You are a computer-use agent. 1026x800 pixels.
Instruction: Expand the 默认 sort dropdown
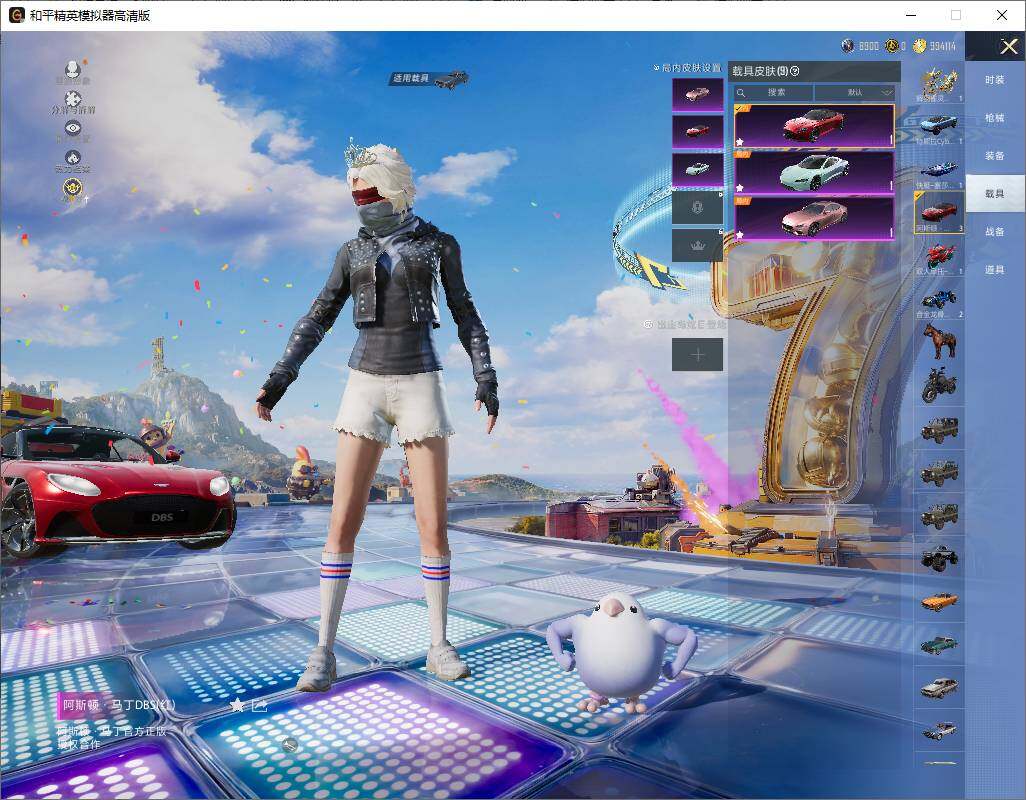pos(855,92)
